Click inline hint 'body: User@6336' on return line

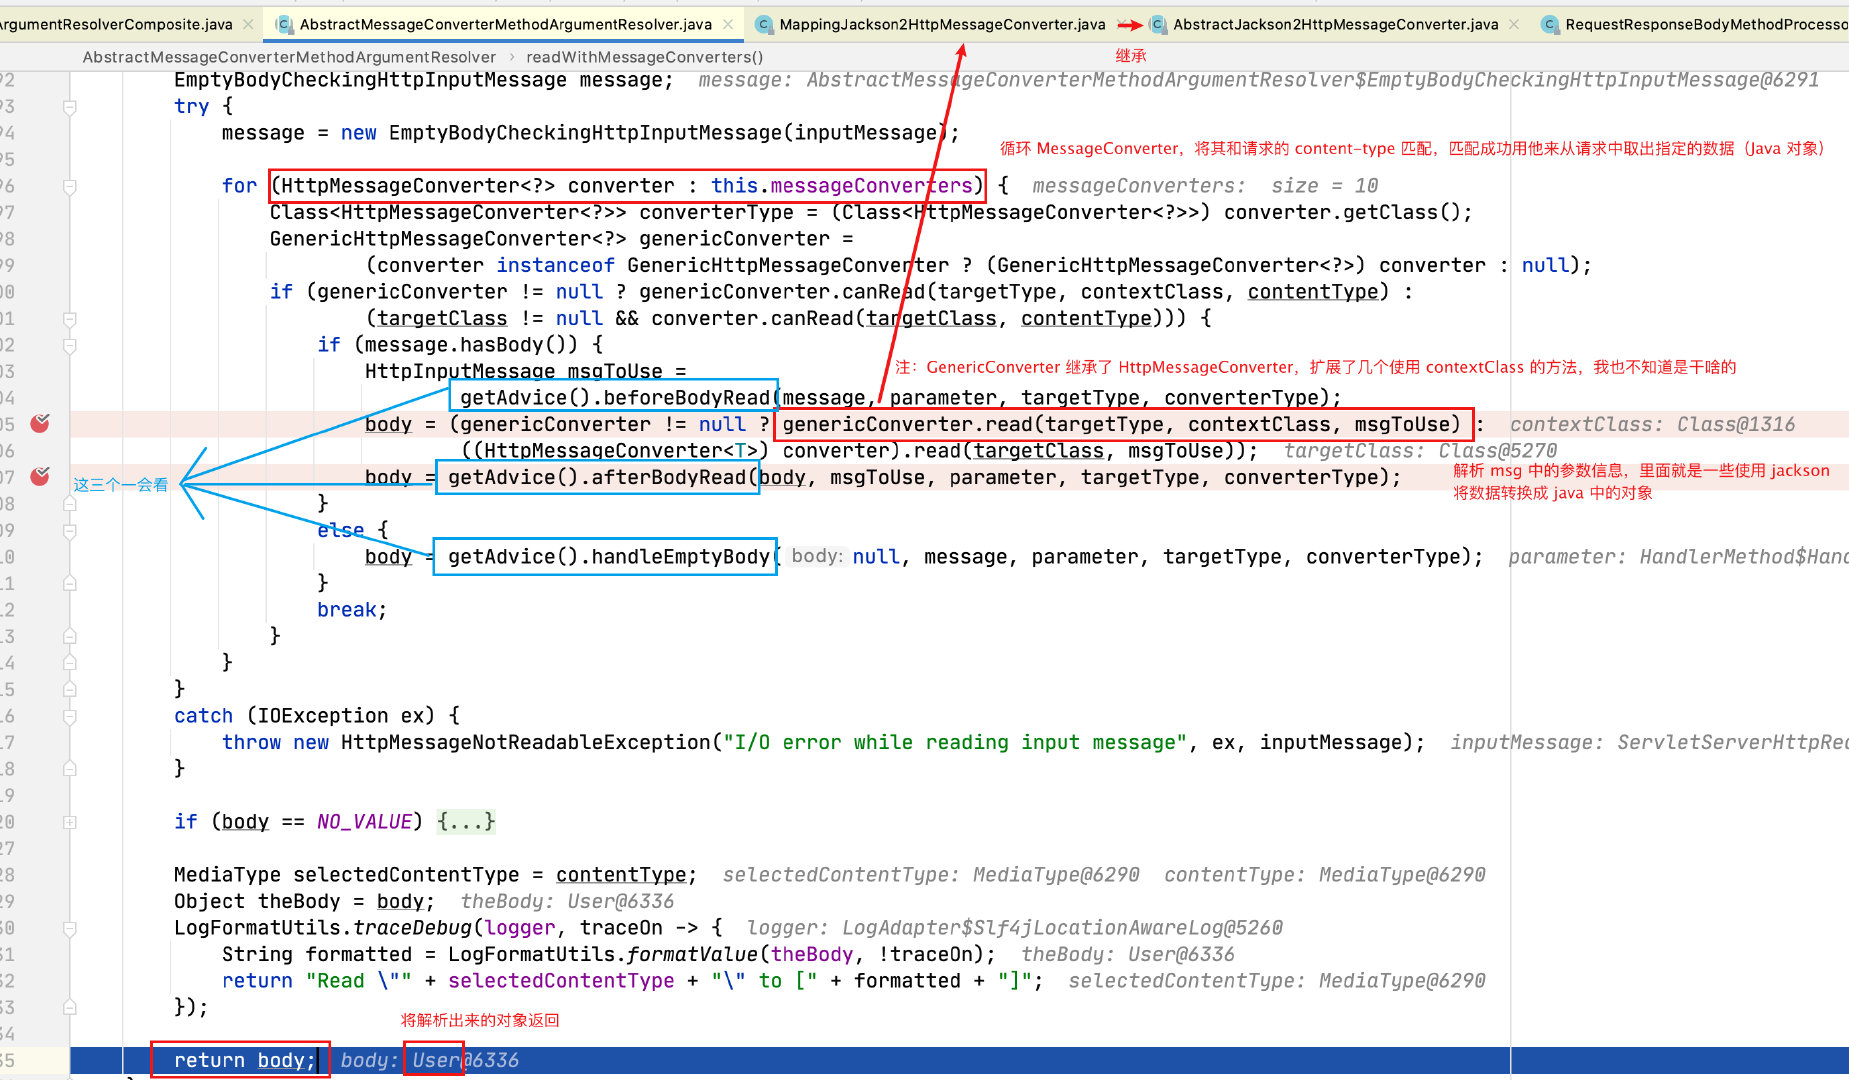[x=430, y=1060]
